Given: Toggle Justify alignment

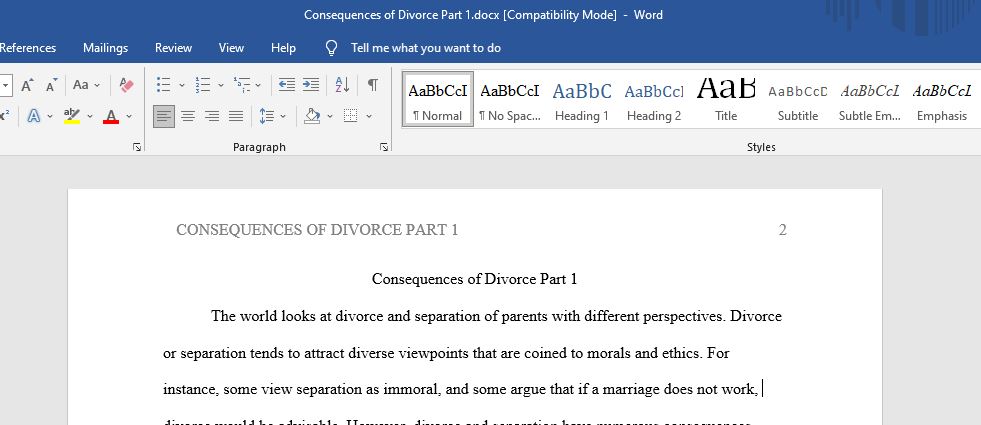Looking at the screenshot, I should (x=236, y=116).
